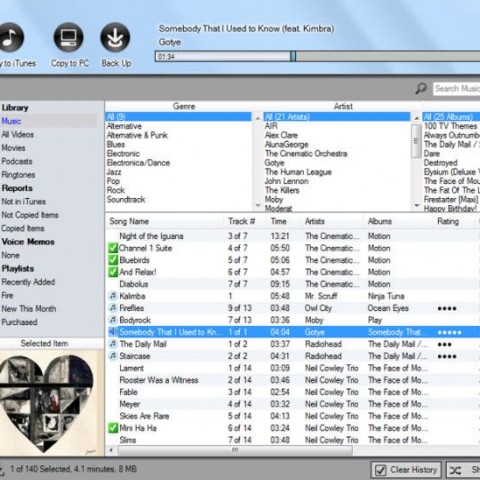
Task: Open the Fire playlist
Action: tap(7, 295)
